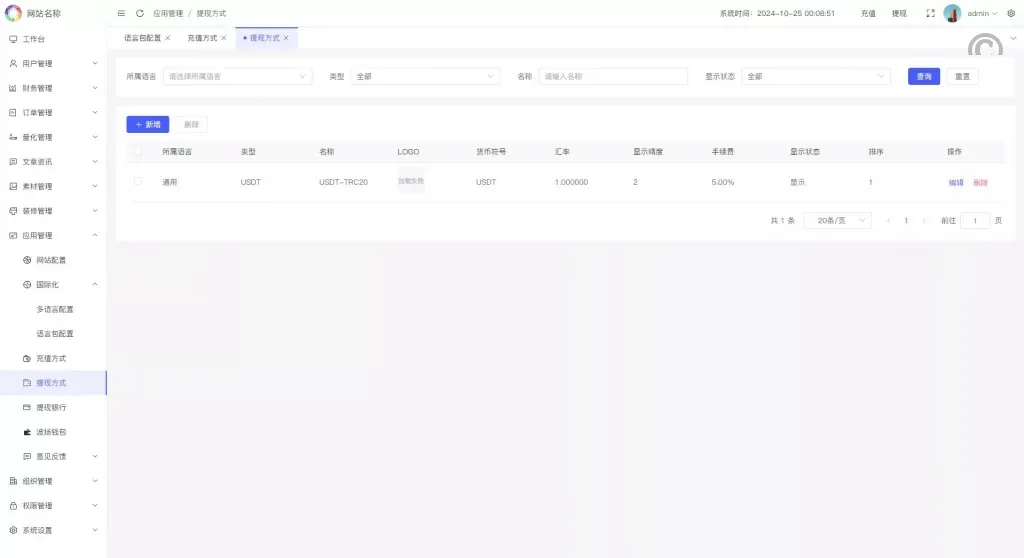Click the 文章资讯 icon in sidebar
Image resolution: width=1024 pixels, height=558 pixels.
tap(13, 161)
